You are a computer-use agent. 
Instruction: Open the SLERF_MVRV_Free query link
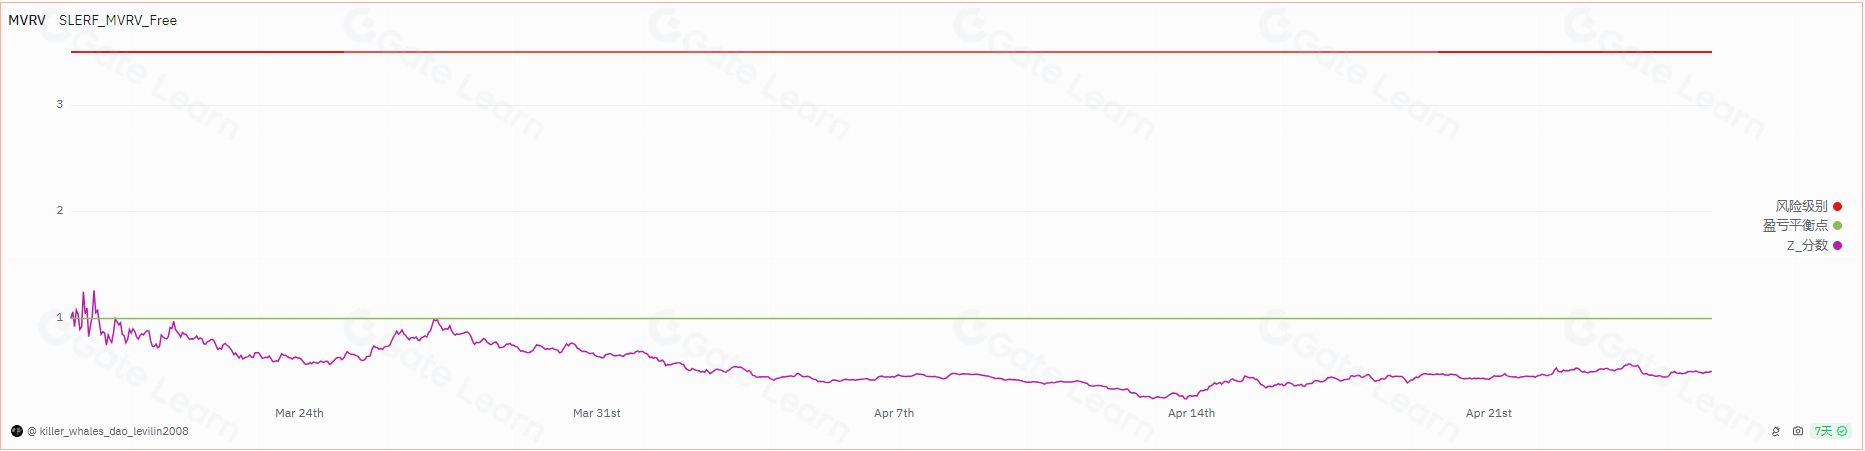tap(118, 20)
